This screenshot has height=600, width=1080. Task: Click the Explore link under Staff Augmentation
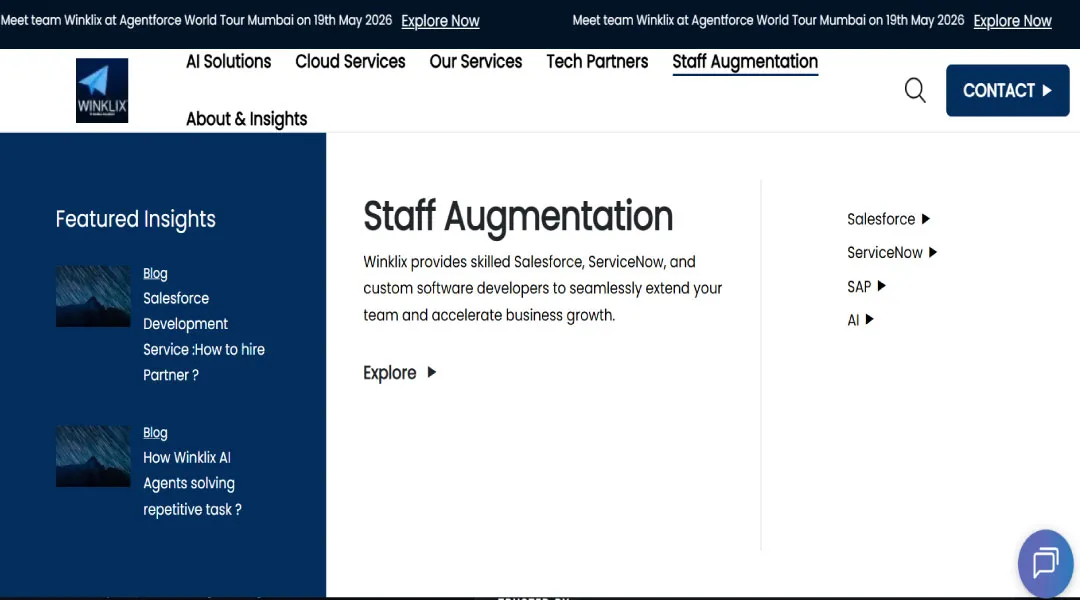tap(399, 373)
